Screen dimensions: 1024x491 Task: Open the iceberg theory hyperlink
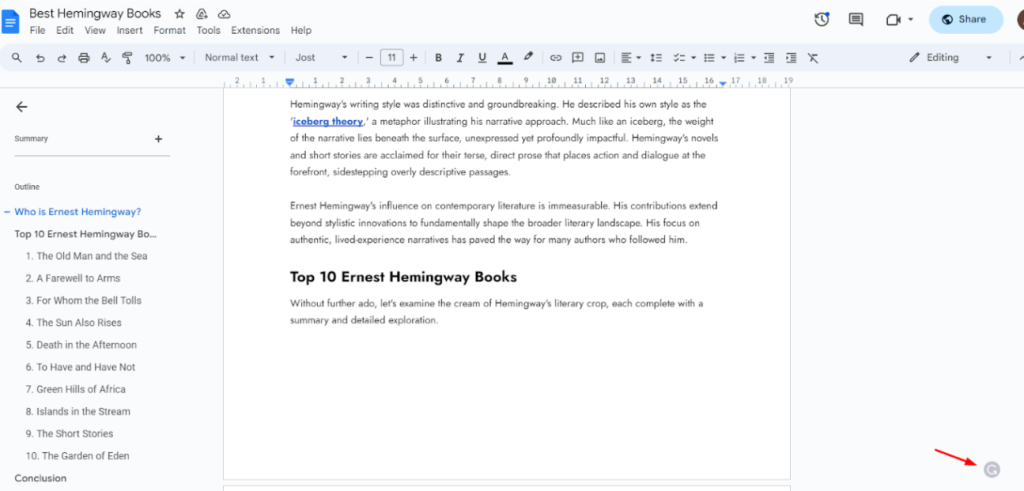click(x=327, y=121)
